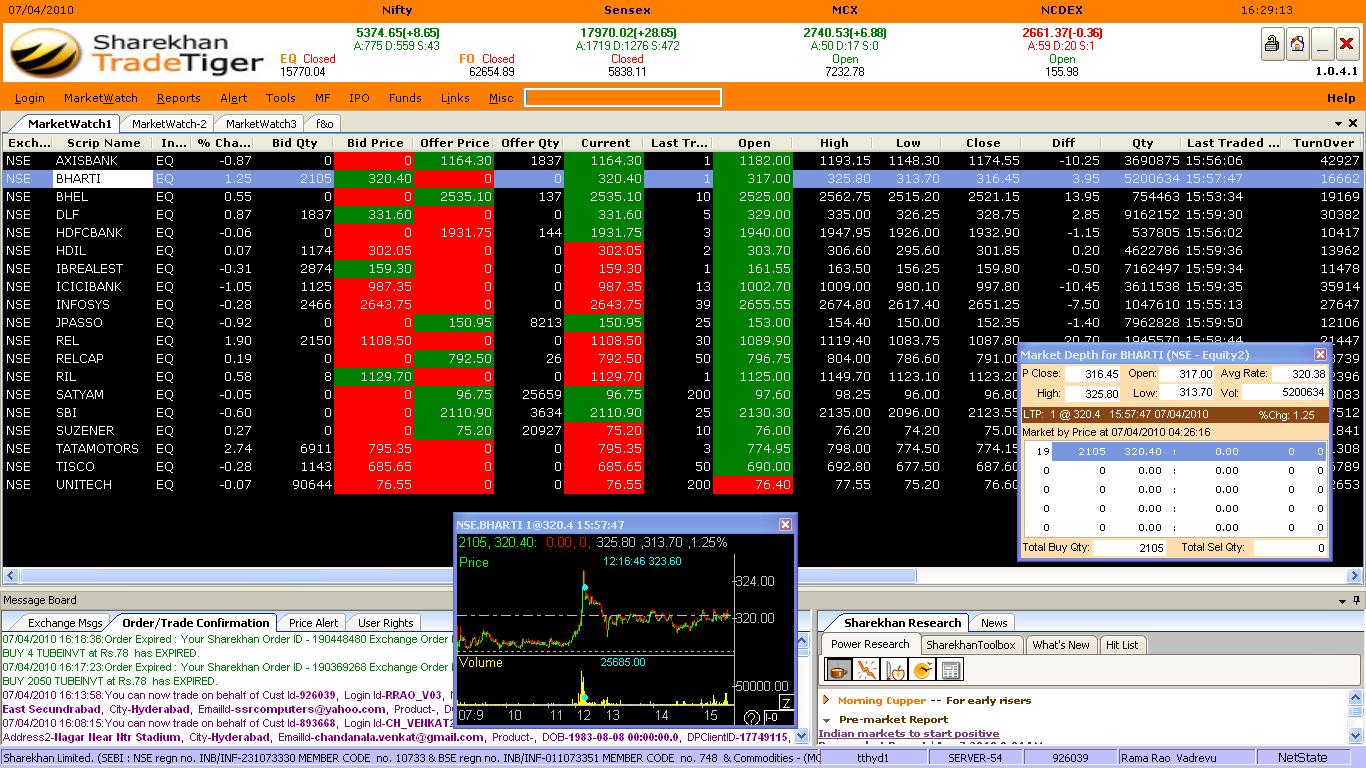
Task: Click inside the blank search box beside Misc
Action: point(620,98)
